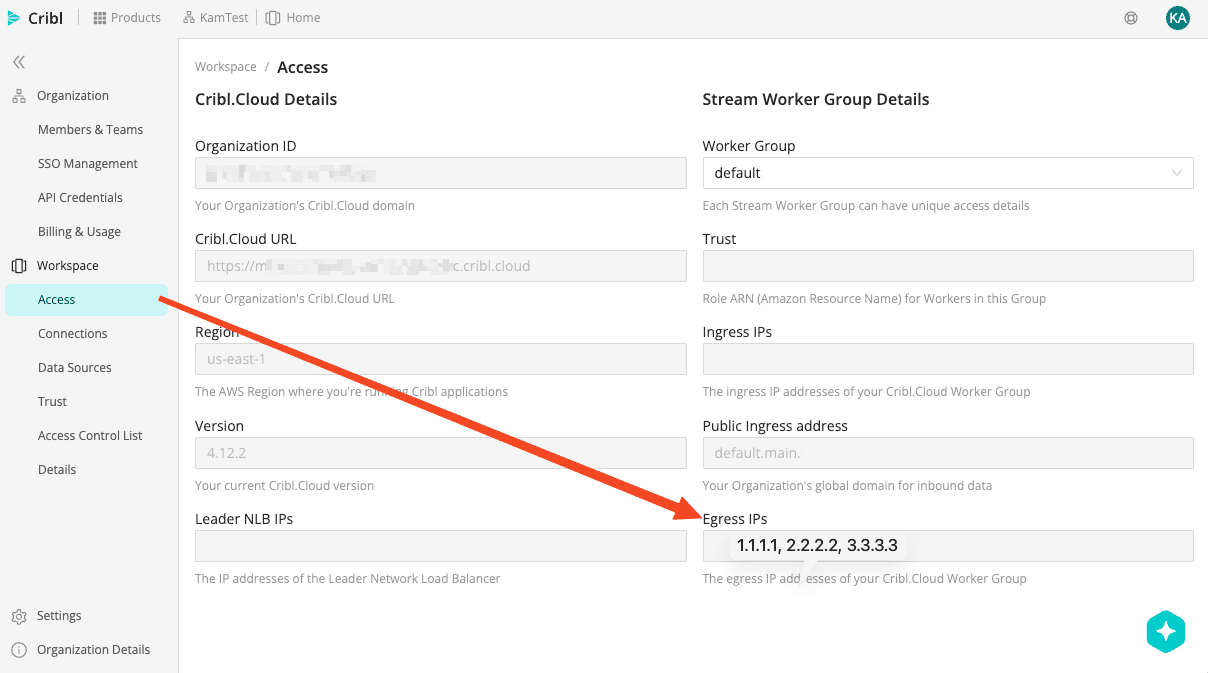Click the help lifebuoy icon
This screenshot has height=673, width=1208.
[x=1131, y=18]
